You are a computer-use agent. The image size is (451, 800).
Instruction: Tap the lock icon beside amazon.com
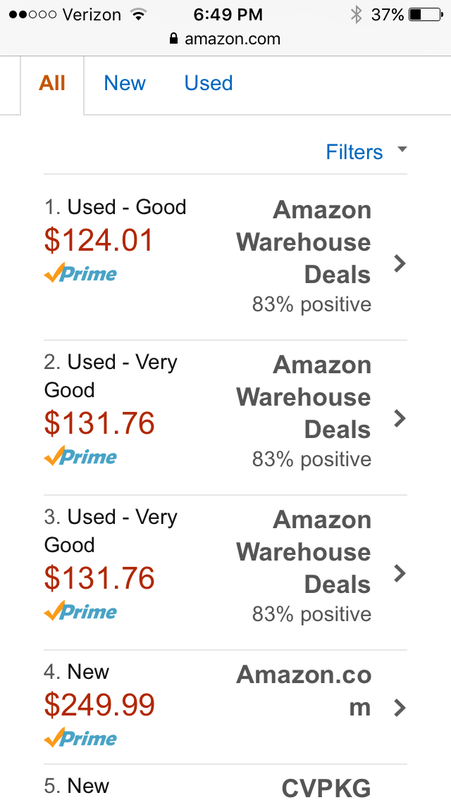tap(174, 38)
